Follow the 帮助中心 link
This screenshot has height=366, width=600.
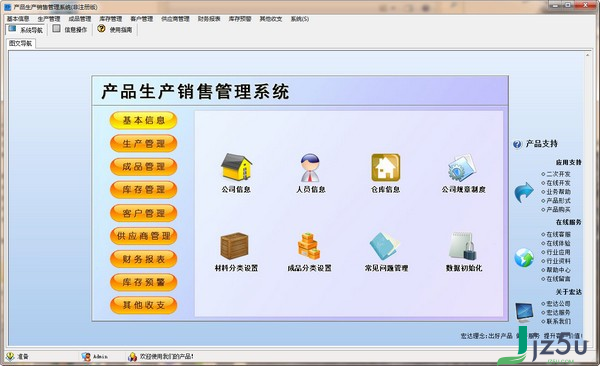tap(558, 270)
